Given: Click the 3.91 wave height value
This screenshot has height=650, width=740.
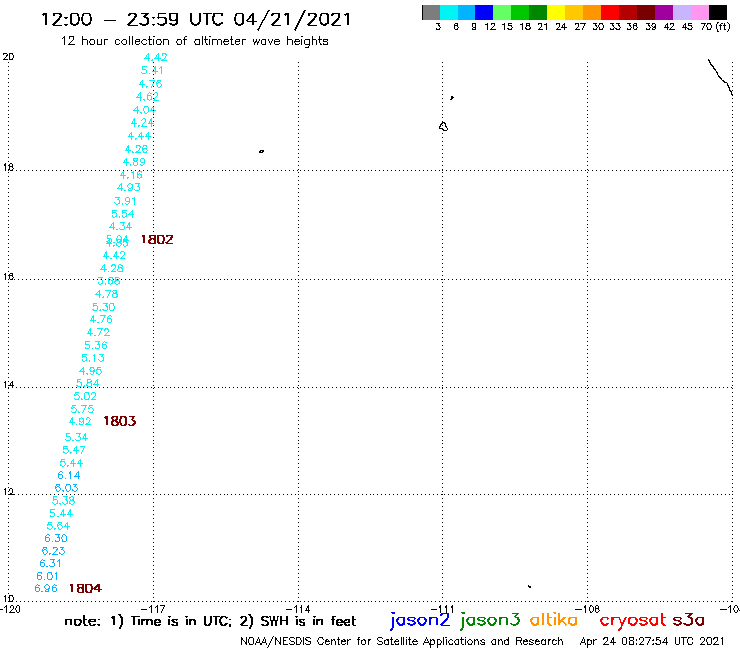Looking at the screenshot, I should [x=125, y=201].
